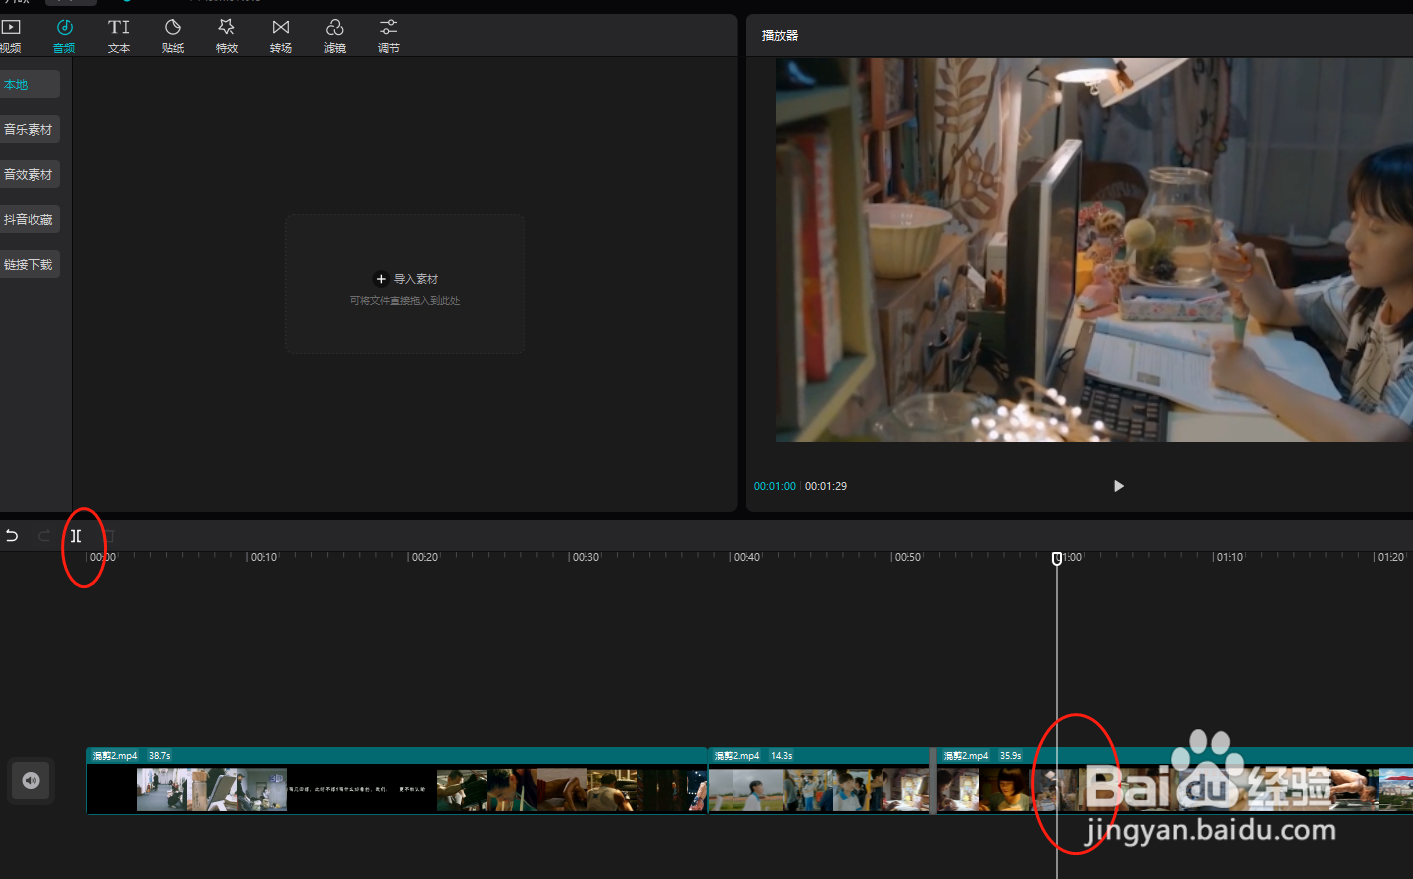This screenshot has height=879, width=1413.
Task: Open the 调节 adjustment tab
Action: tap(389, 36)
